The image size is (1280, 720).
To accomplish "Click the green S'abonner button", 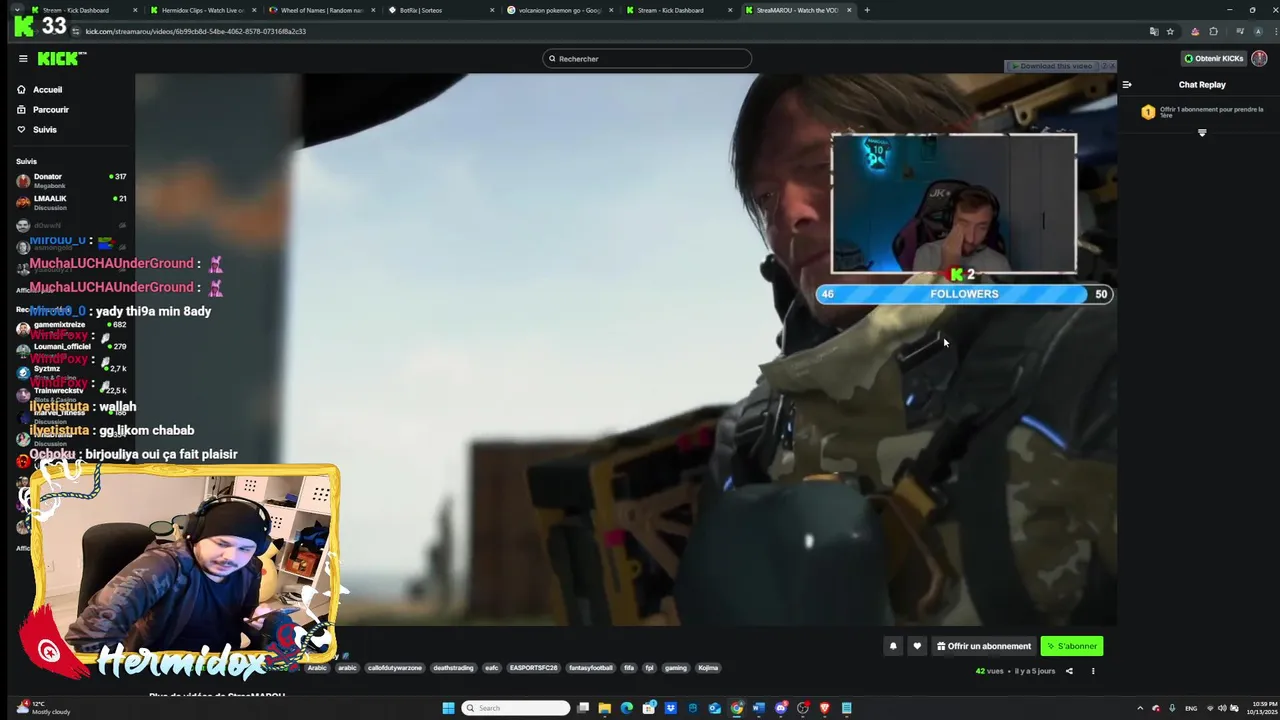I will [1072, 646].
